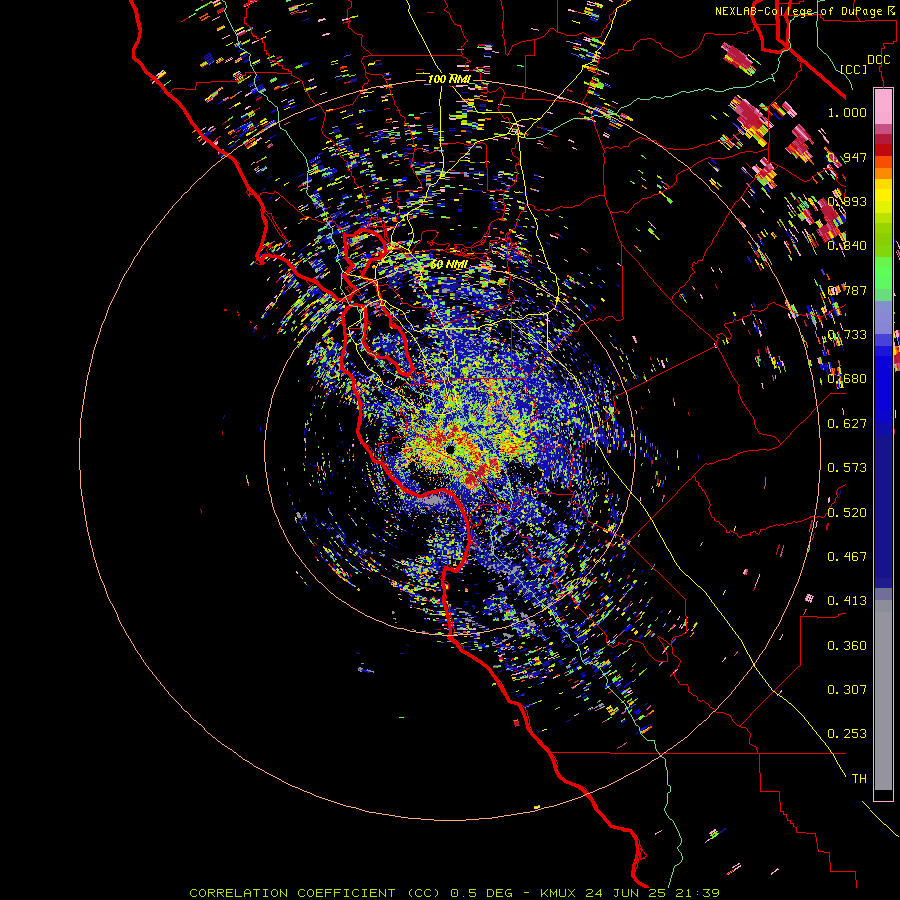
Task: Pick the gray color bar segment
Action: click(x=883, y=695)
